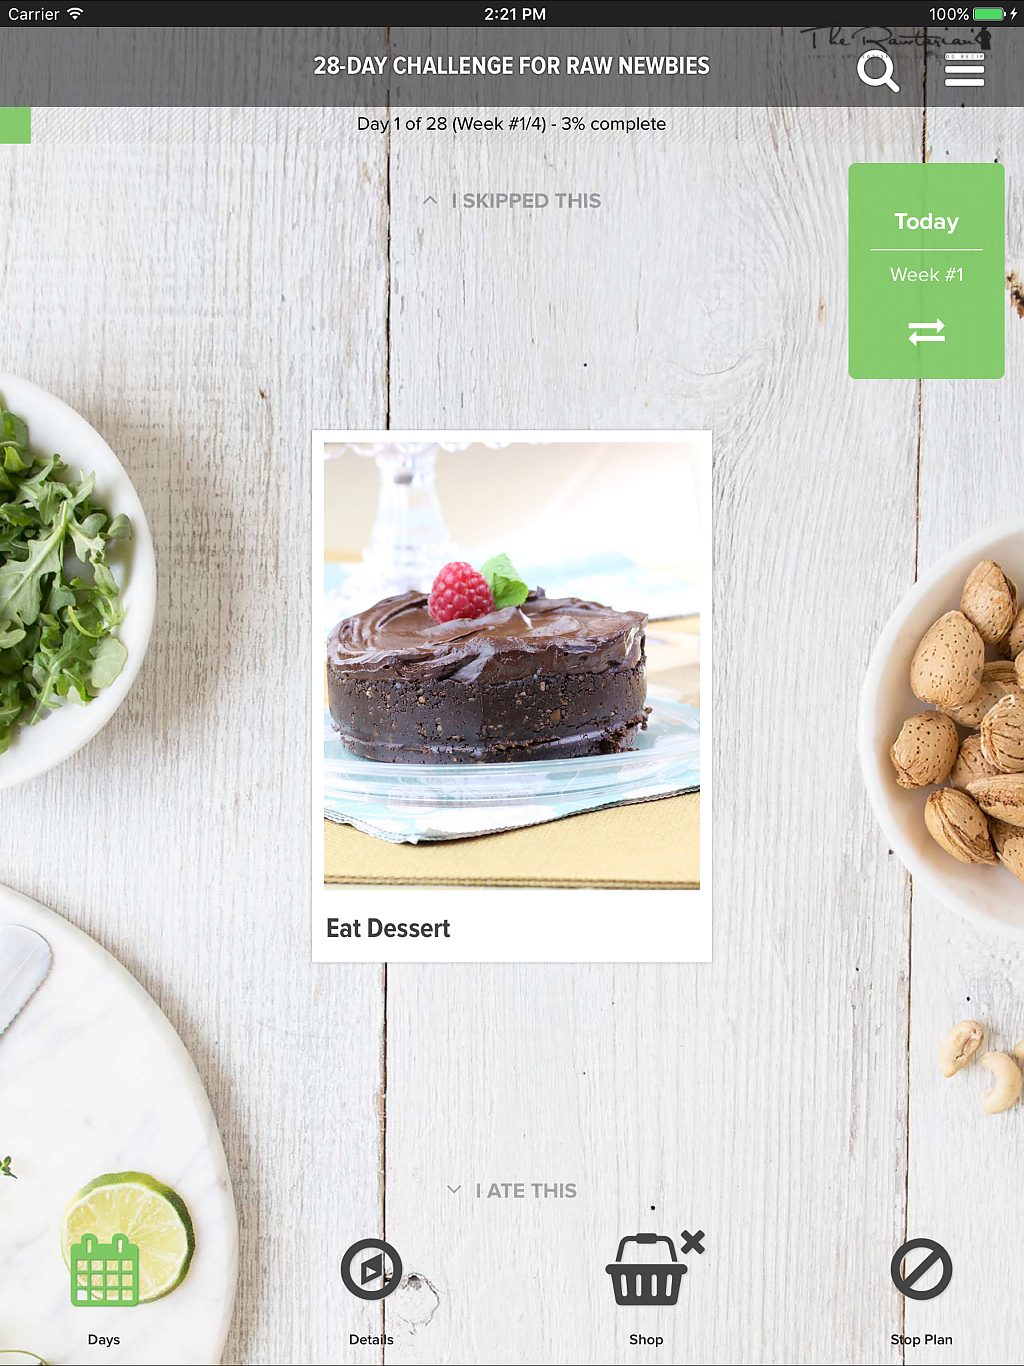Open the hamburger menu icon
The width and height of the screenshot is (1024, 1366).
click(964, 70)
